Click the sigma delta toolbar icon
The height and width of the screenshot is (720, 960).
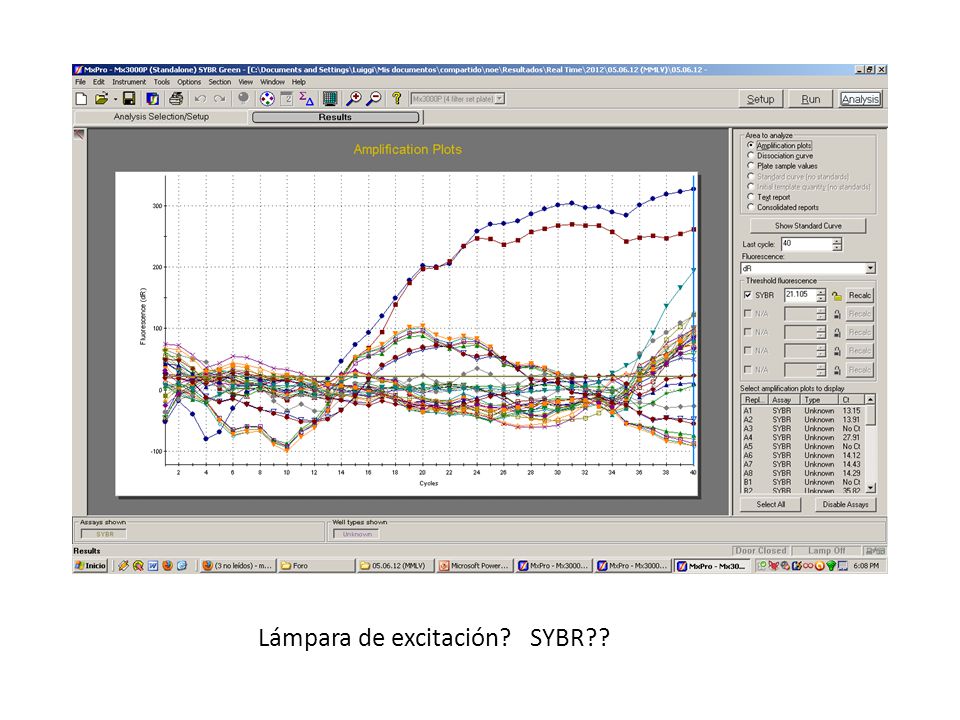[306, 99]
